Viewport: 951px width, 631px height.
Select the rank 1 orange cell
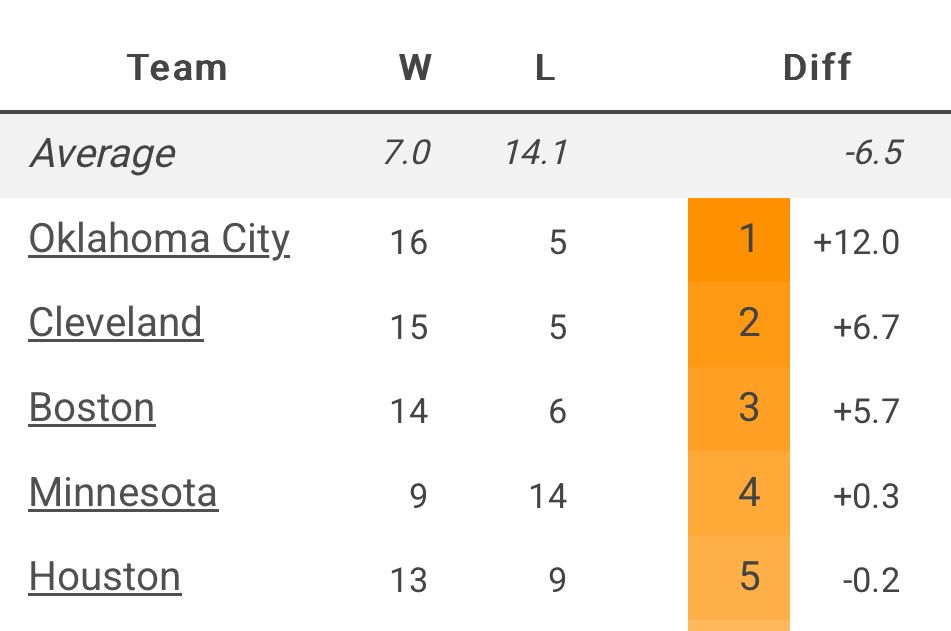pyautogui.click(x=739, y=240)
